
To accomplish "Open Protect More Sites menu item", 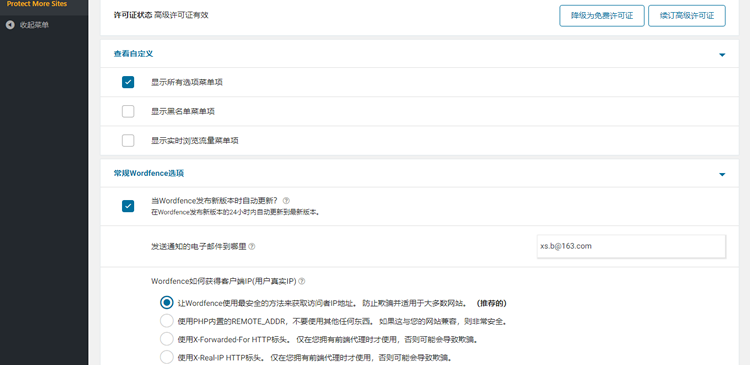I will [37, 4].
